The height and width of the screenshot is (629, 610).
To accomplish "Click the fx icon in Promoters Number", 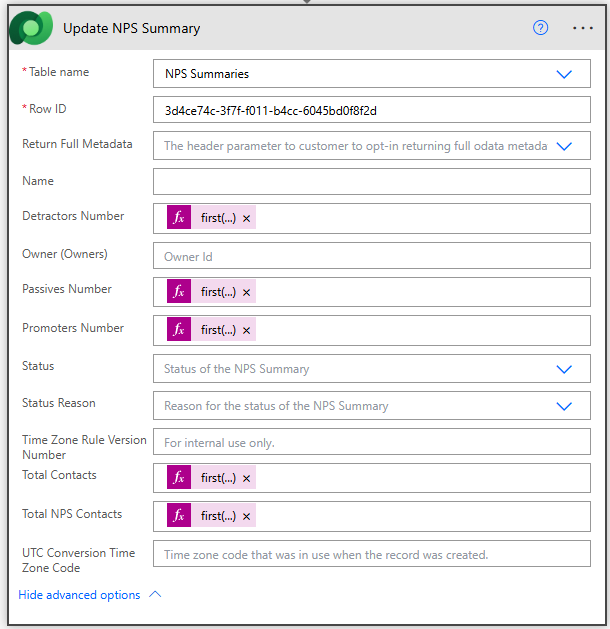I will [x=179, y=330].
